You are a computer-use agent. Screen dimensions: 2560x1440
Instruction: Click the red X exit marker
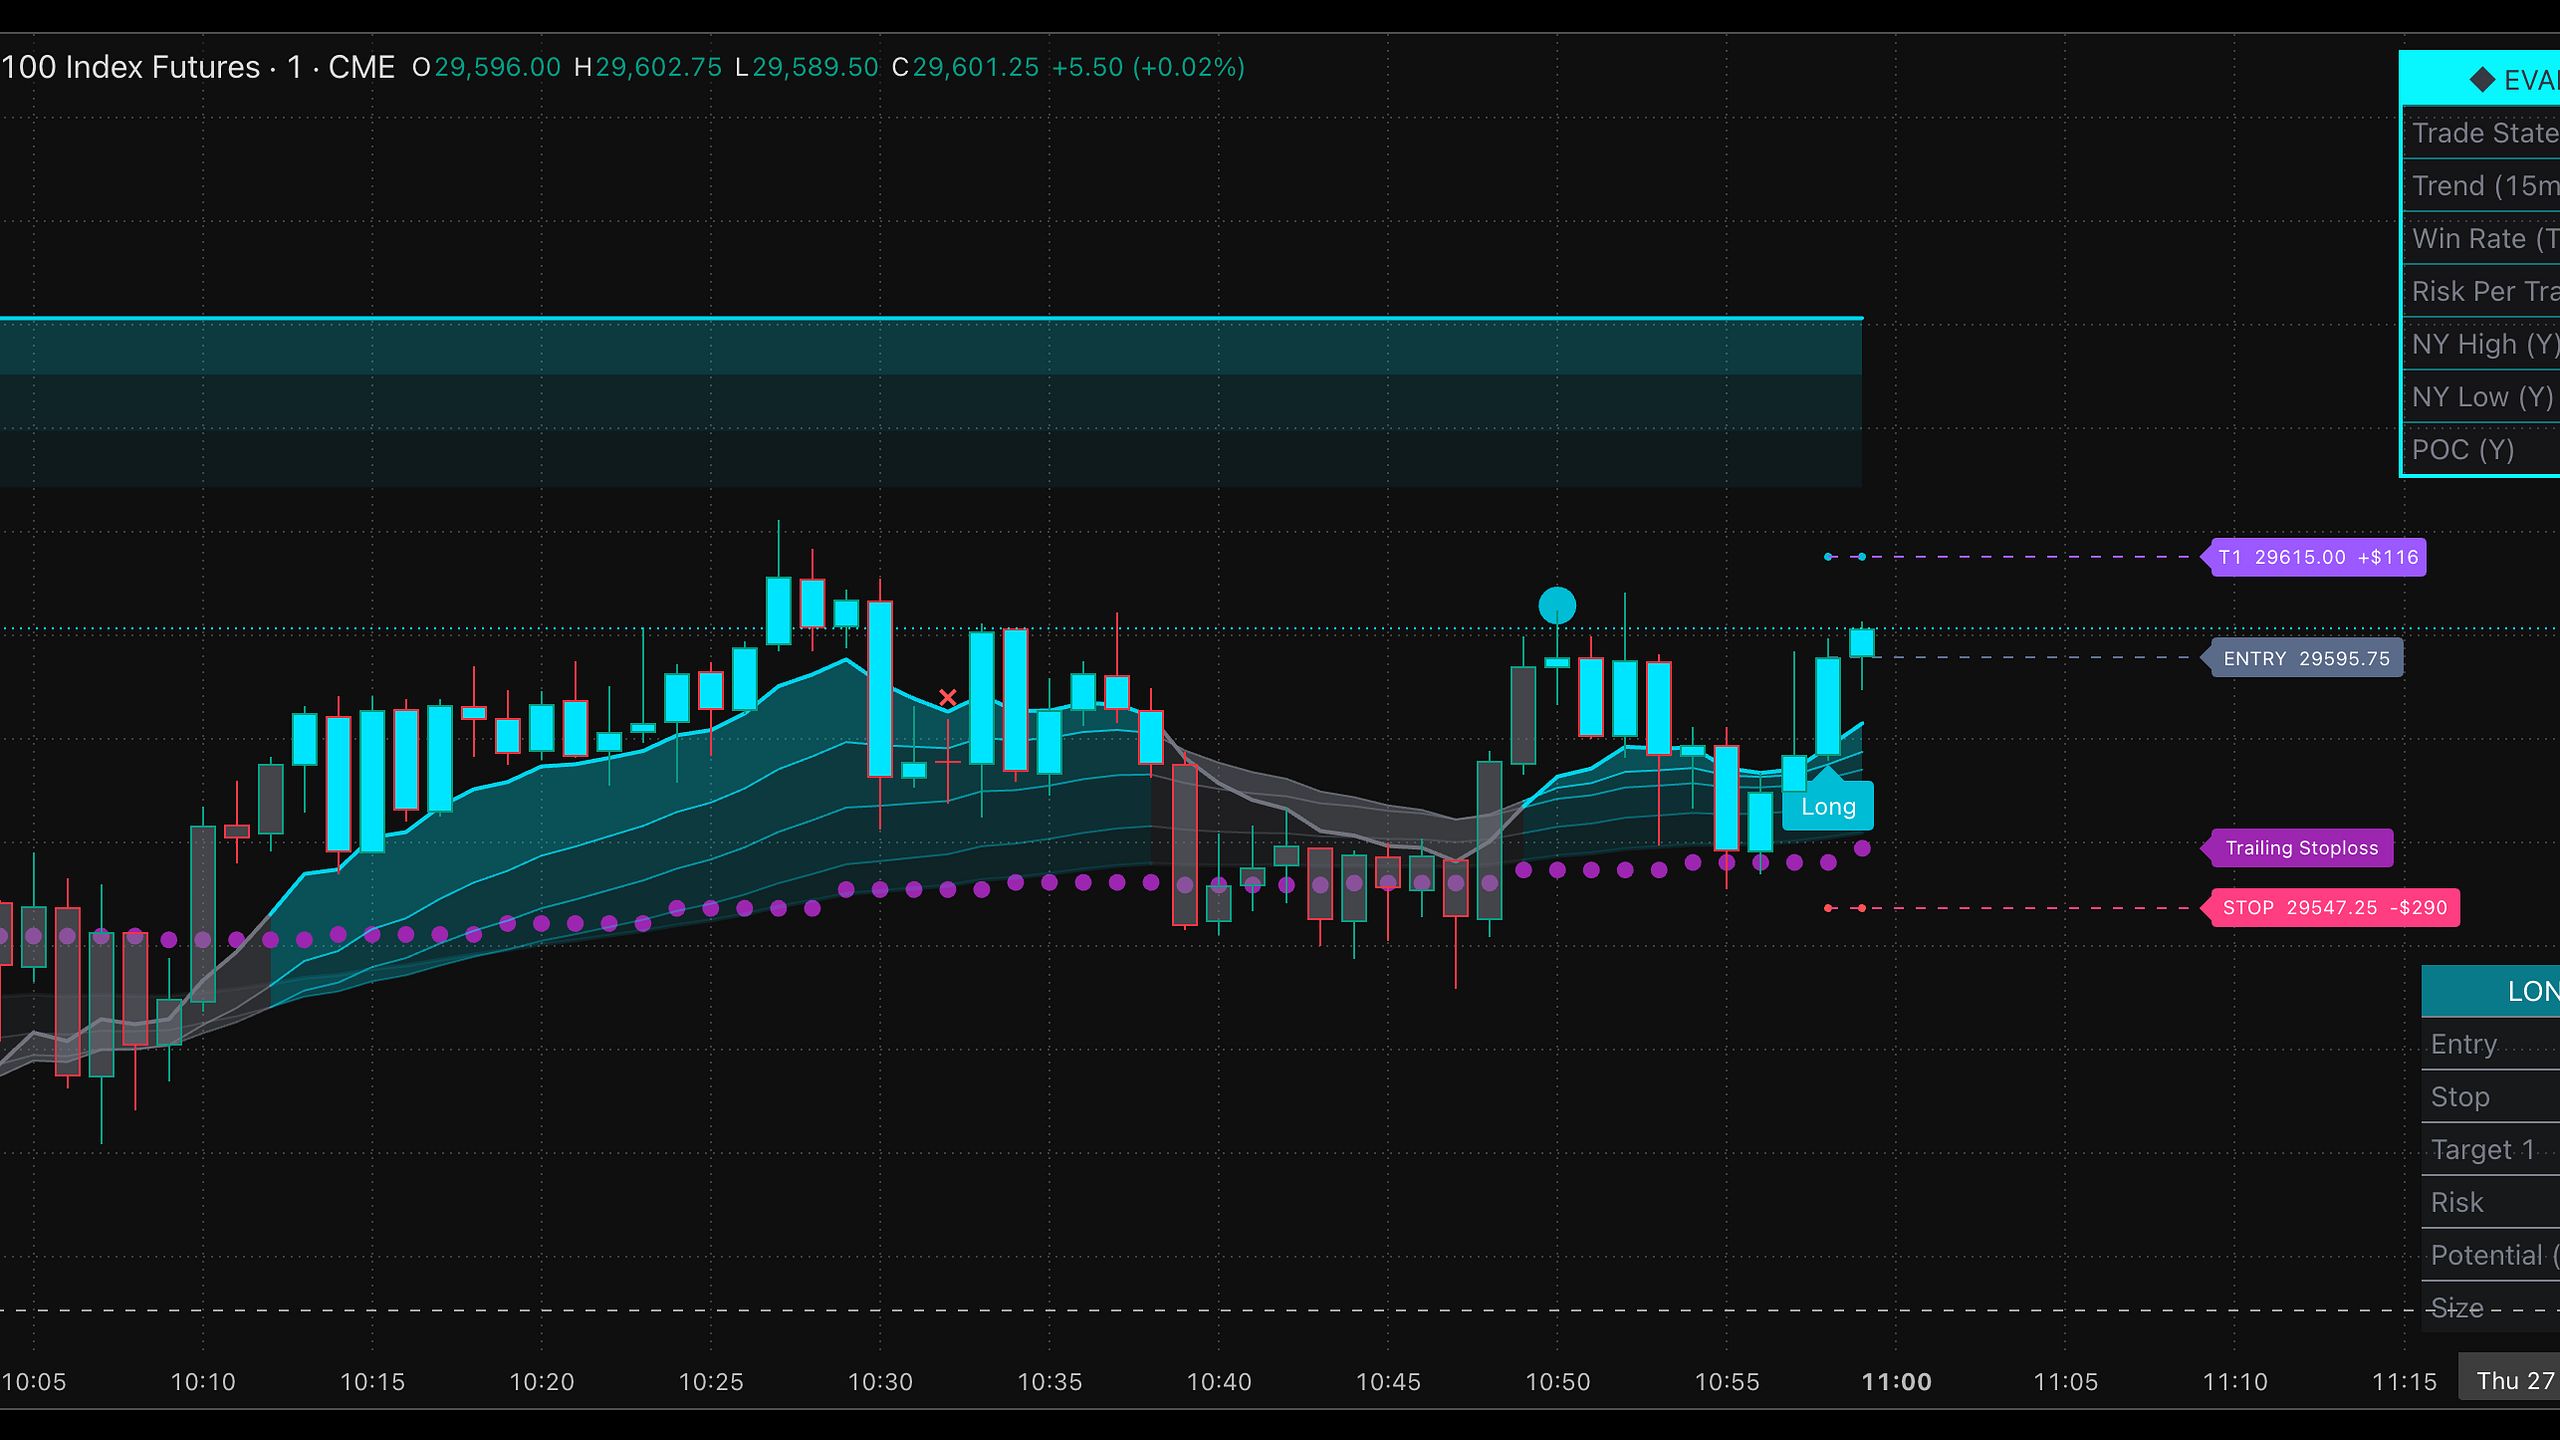(x=948, y=697)
